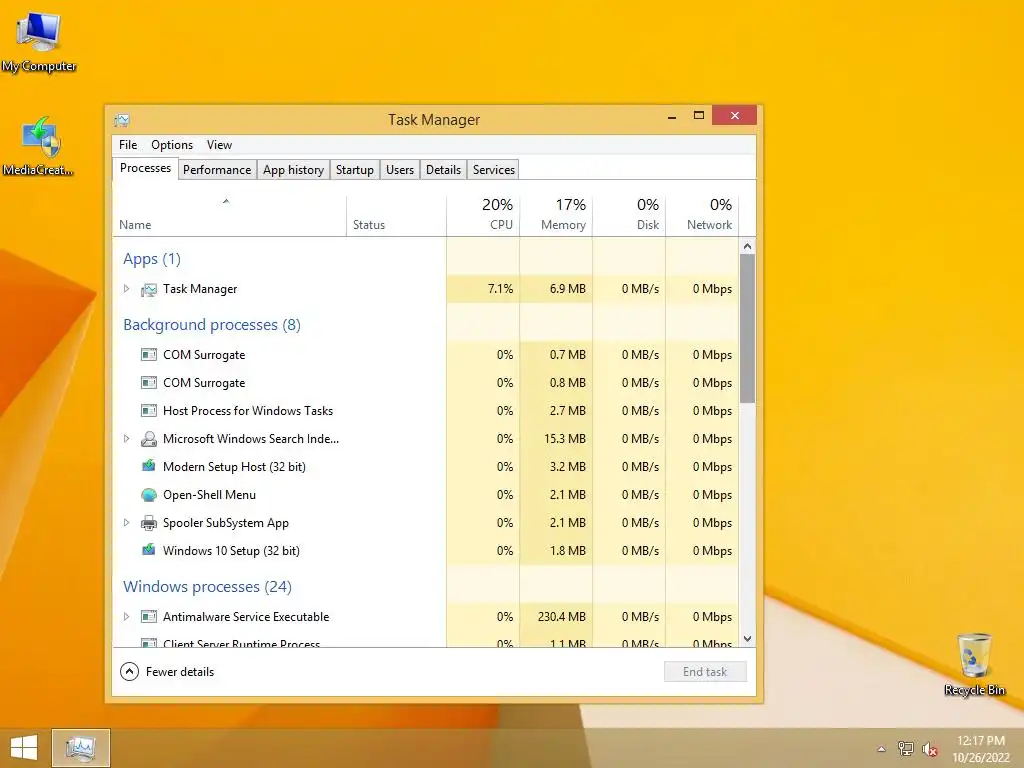Switch to the App history tab

pyautogui.click(x=293, y=170)
